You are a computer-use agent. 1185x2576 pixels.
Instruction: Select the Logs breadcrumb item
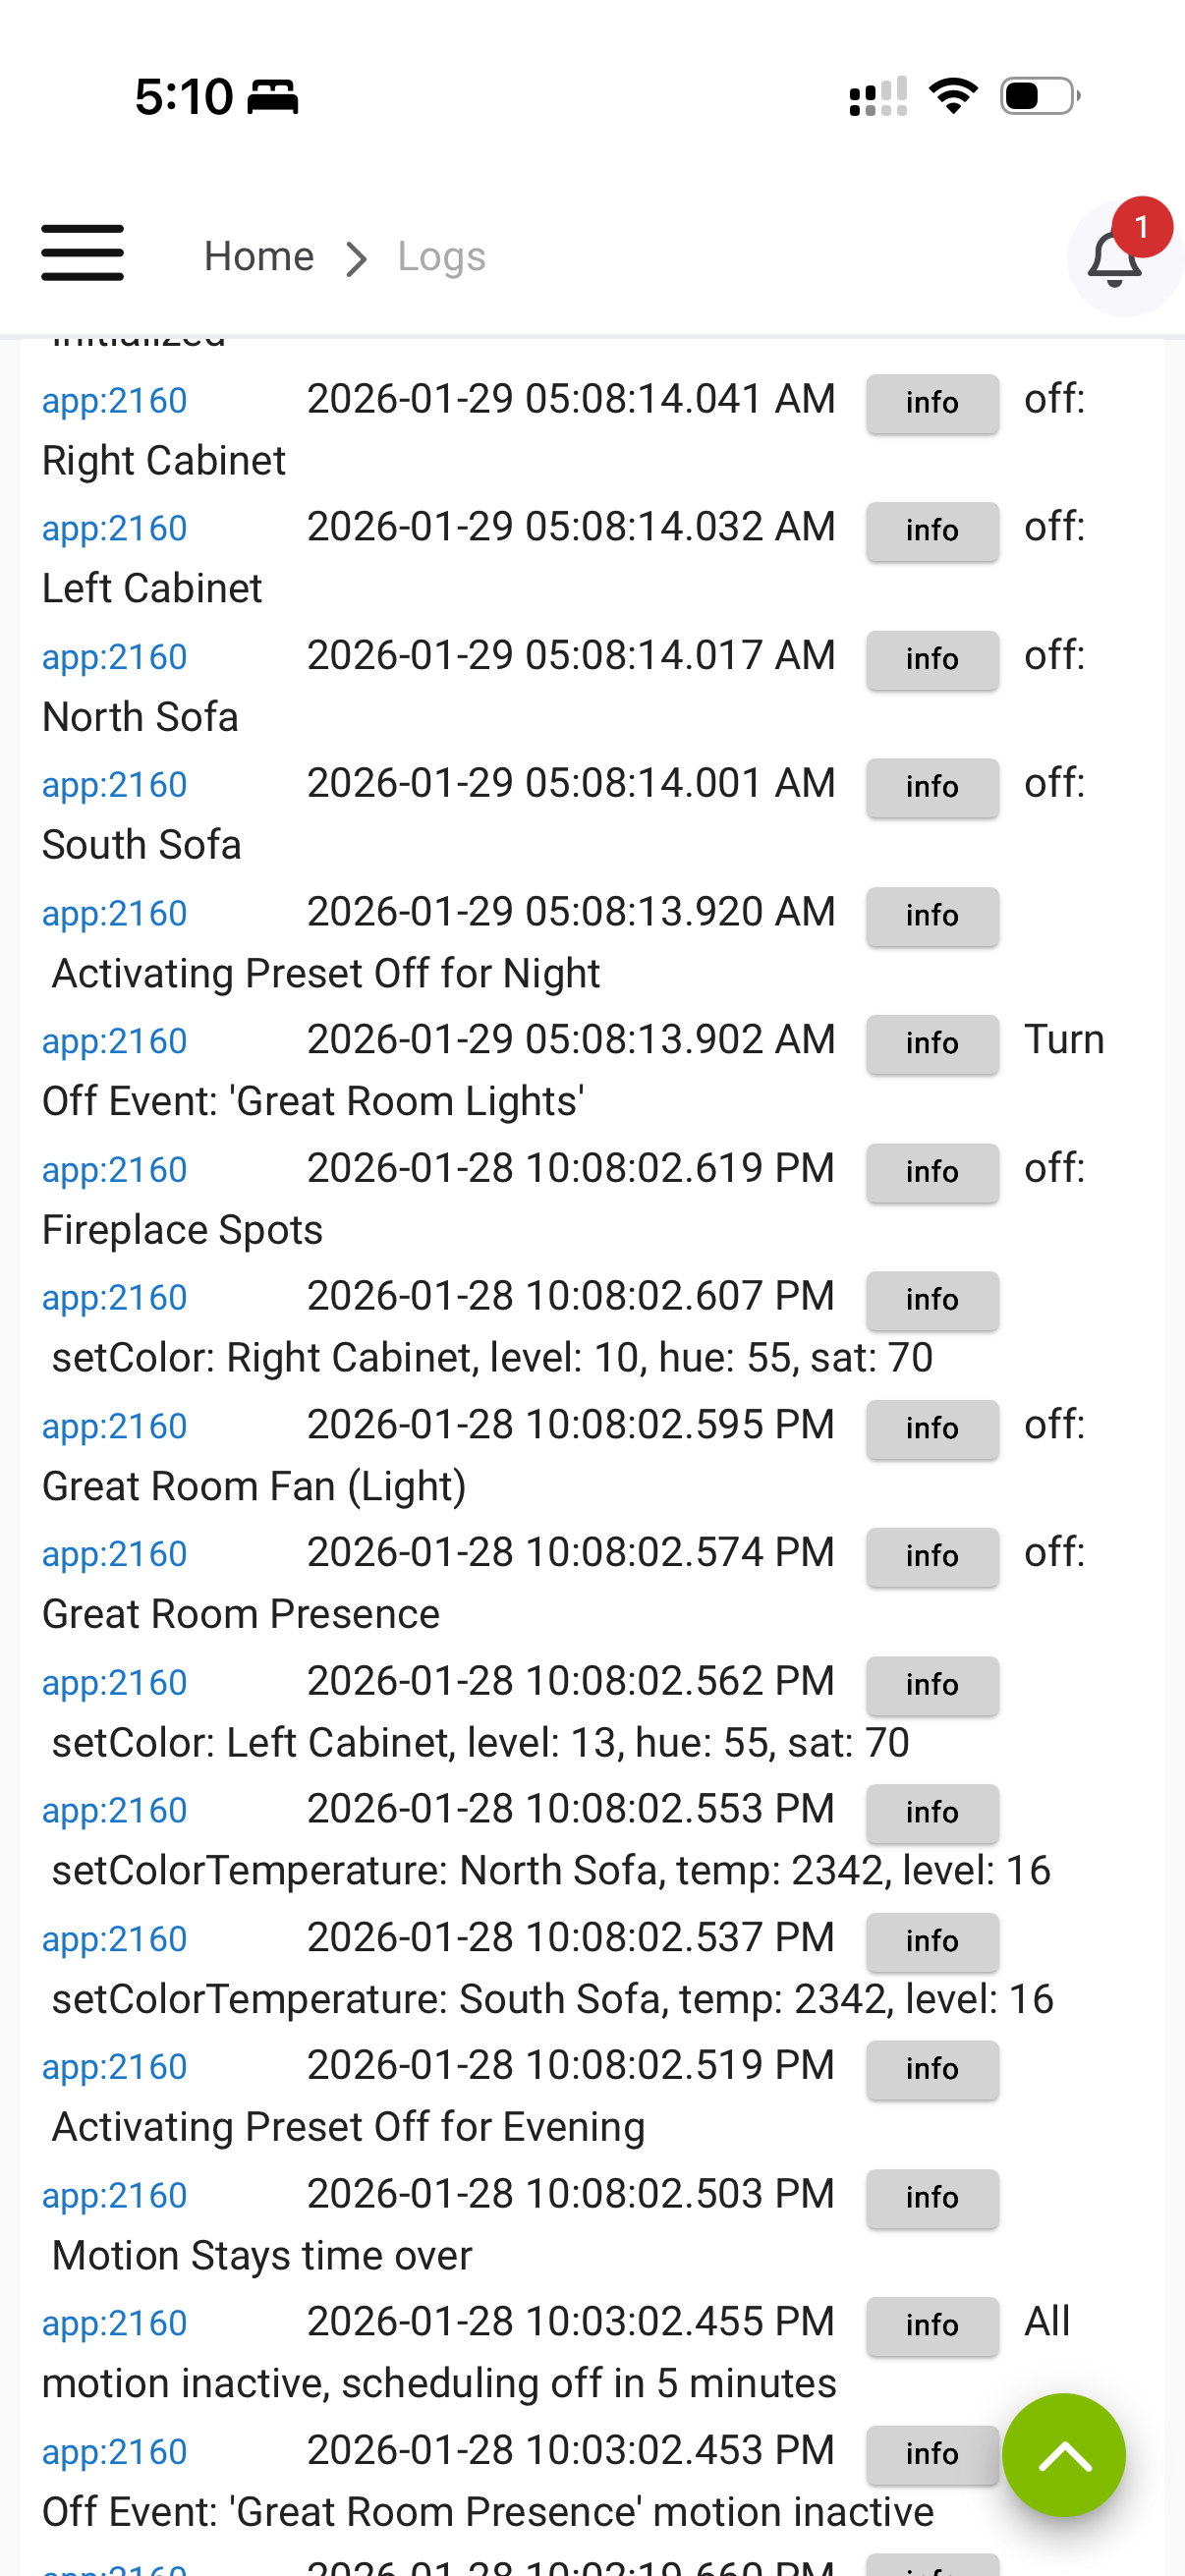(441, 257)
